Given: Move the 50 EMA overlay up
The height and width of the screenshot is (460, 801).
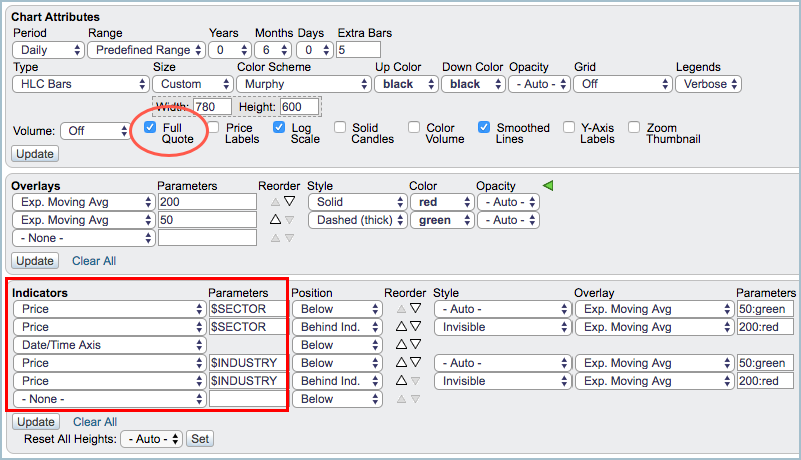Looking at the screenshot, I should point(275,220).
